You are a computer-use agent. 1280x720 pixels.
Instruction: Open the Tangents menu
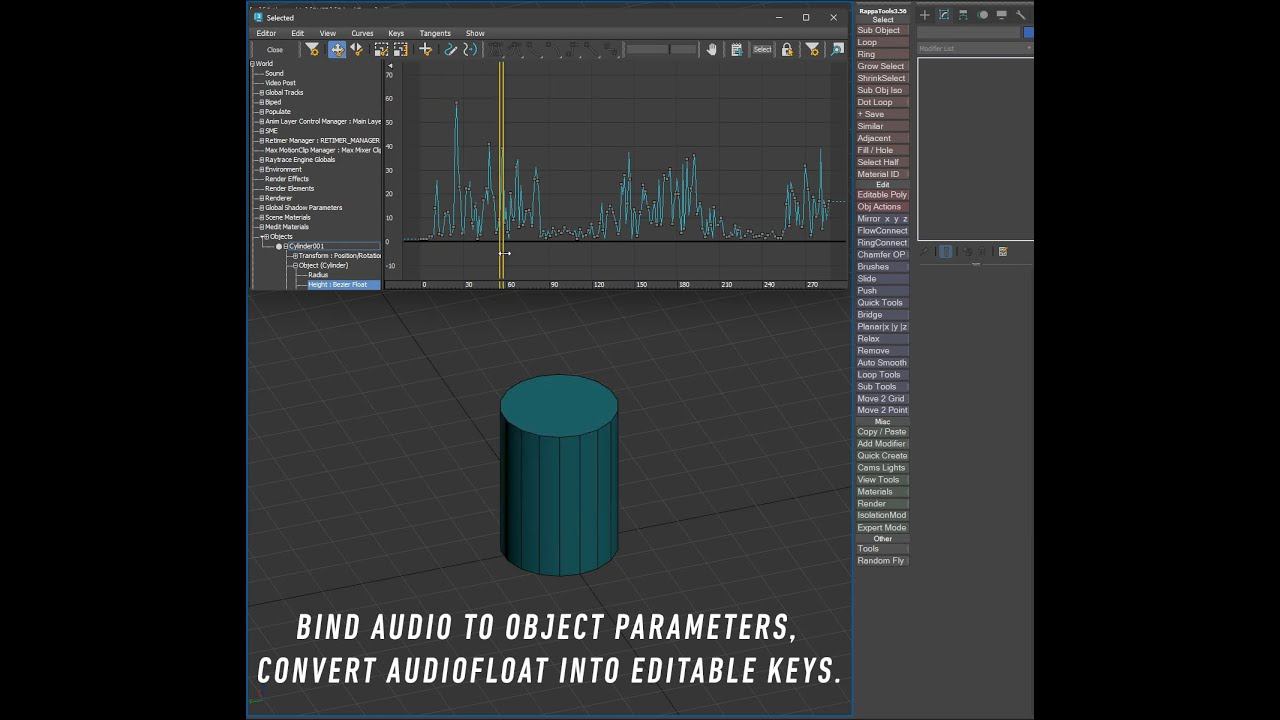pos(435,33)
